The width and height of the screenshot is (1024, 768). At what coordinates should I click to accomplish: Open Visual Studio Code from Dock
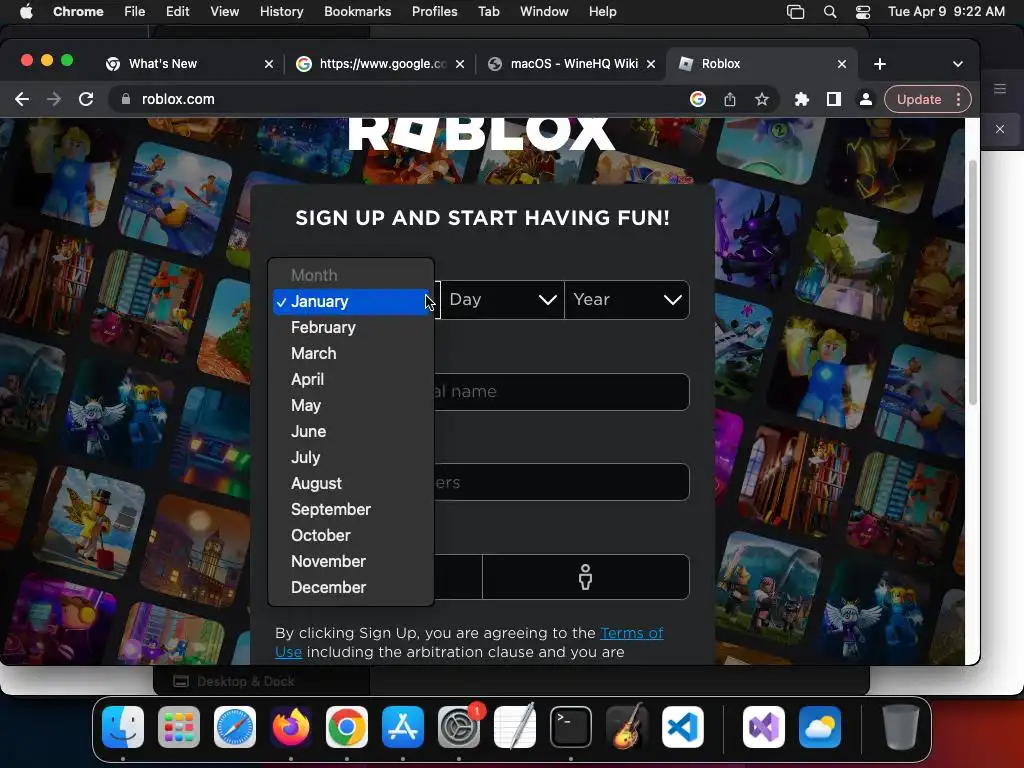[x=683, y=728]
